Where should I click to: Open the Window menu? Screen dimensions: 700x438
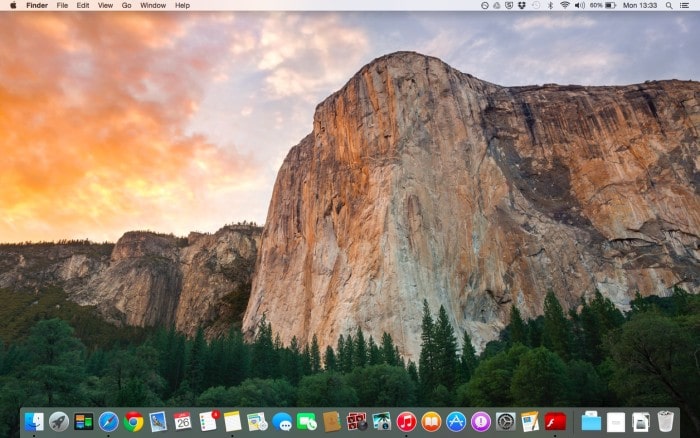coord(153,5)
